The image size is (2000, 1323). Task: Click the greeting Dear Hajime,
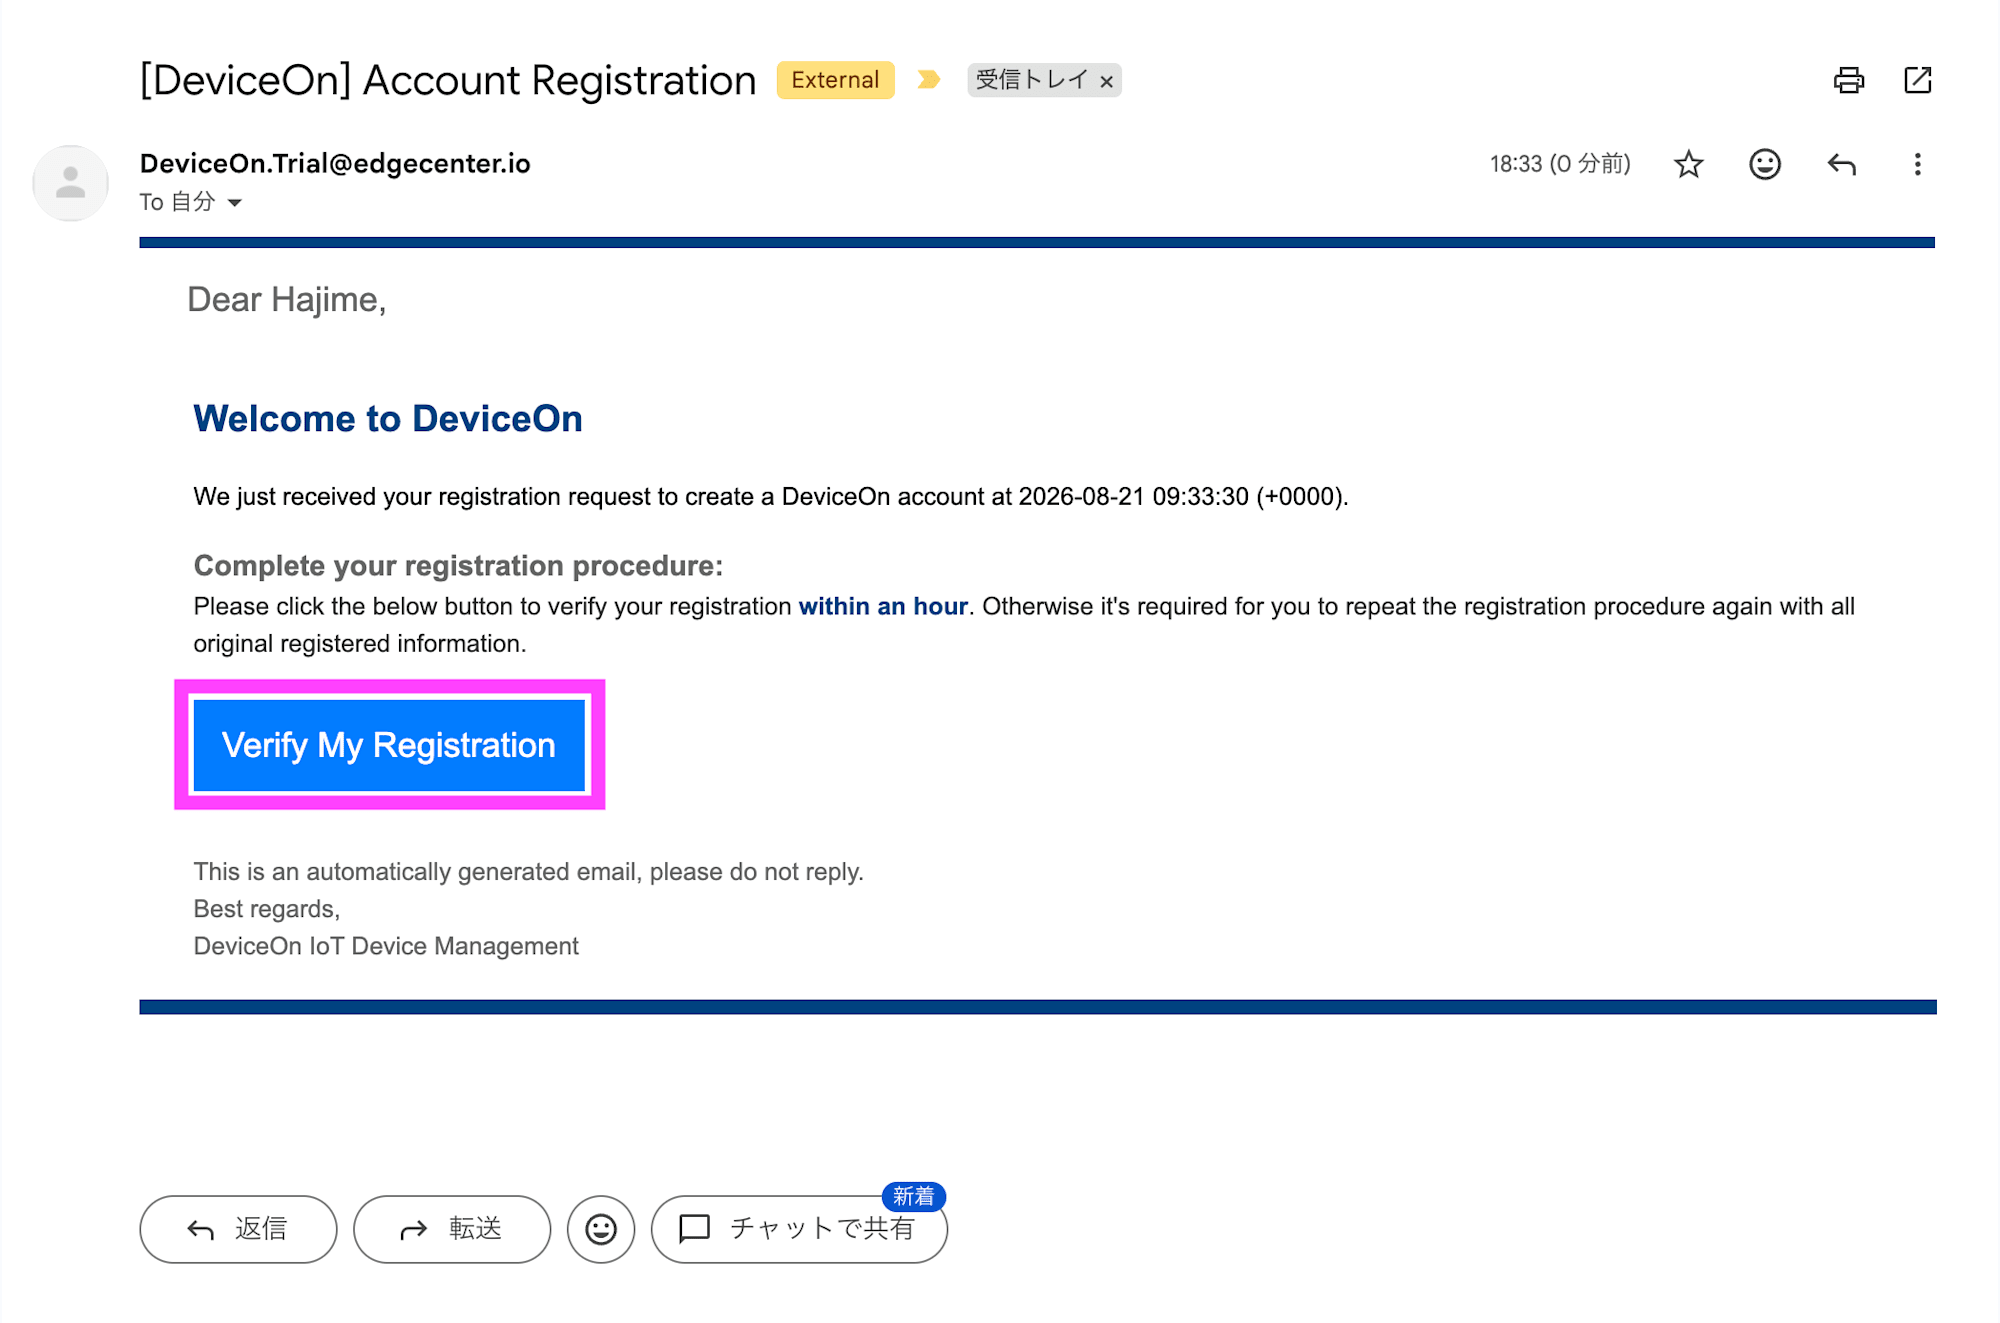[287, 300]
